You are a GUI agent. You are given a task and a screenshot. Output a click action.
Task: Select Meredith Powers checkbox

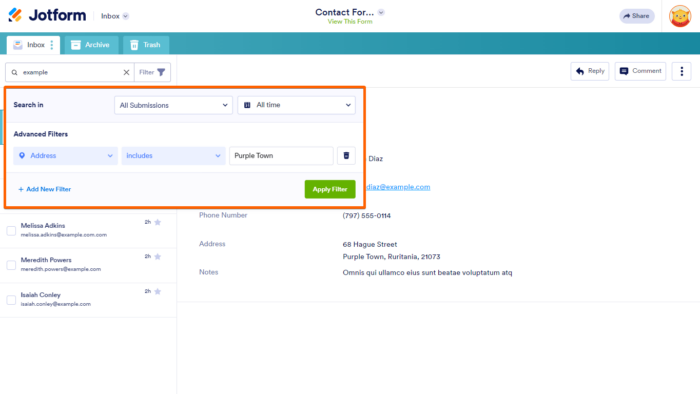[11, 265]
